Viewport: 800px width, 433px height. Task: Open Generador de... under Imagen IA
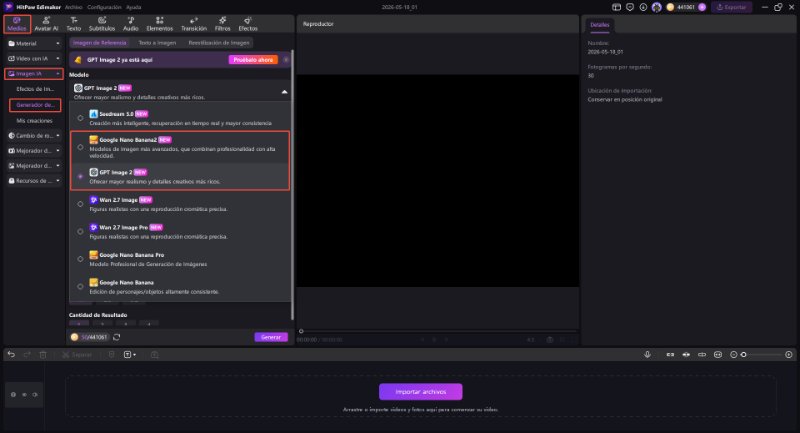pyautogui.click(x=35, y=105)
